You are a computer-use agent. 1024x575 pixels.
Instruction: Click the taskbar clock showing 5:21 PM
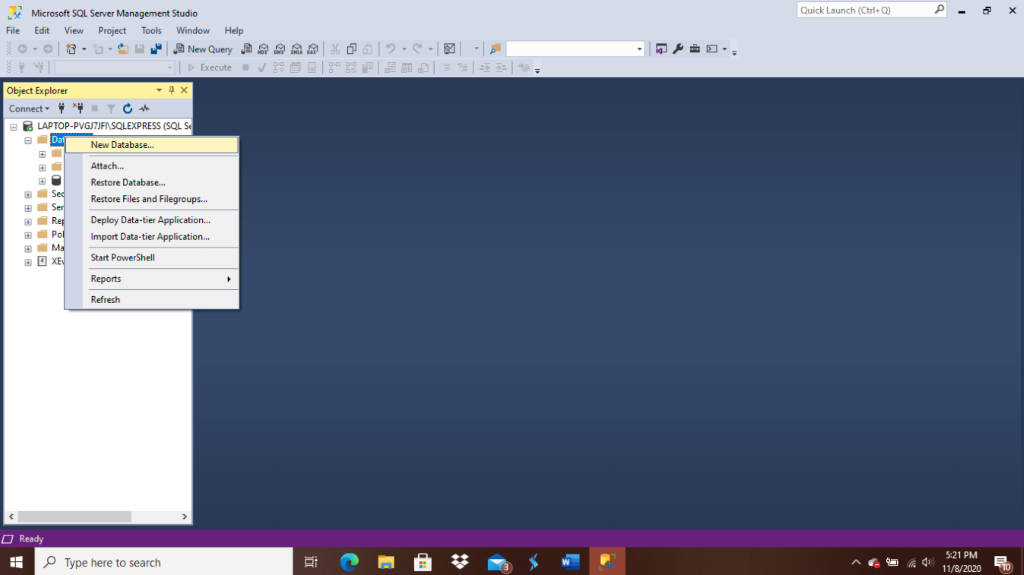click(x=961, y=562)
